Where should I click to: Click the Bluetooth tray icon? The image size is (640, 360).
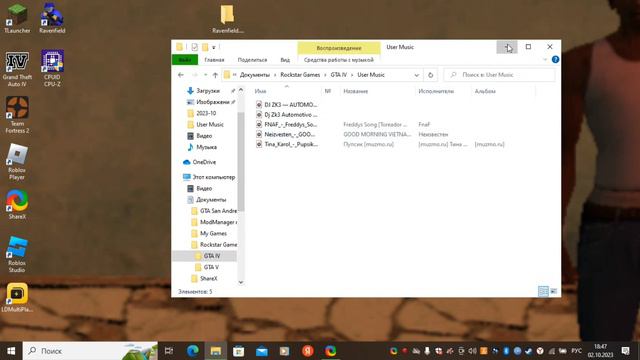(506, 351)
